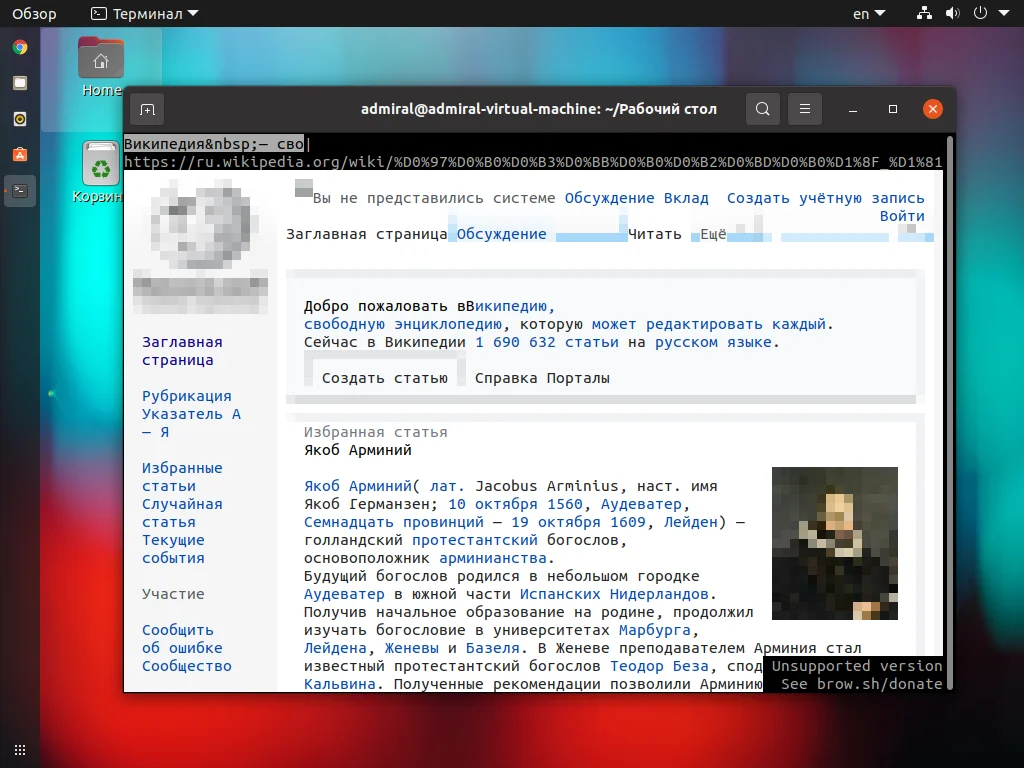Select the Terminal icon in the dock
This screenshot has width=1024, height=768.
(x=20, y=190)
